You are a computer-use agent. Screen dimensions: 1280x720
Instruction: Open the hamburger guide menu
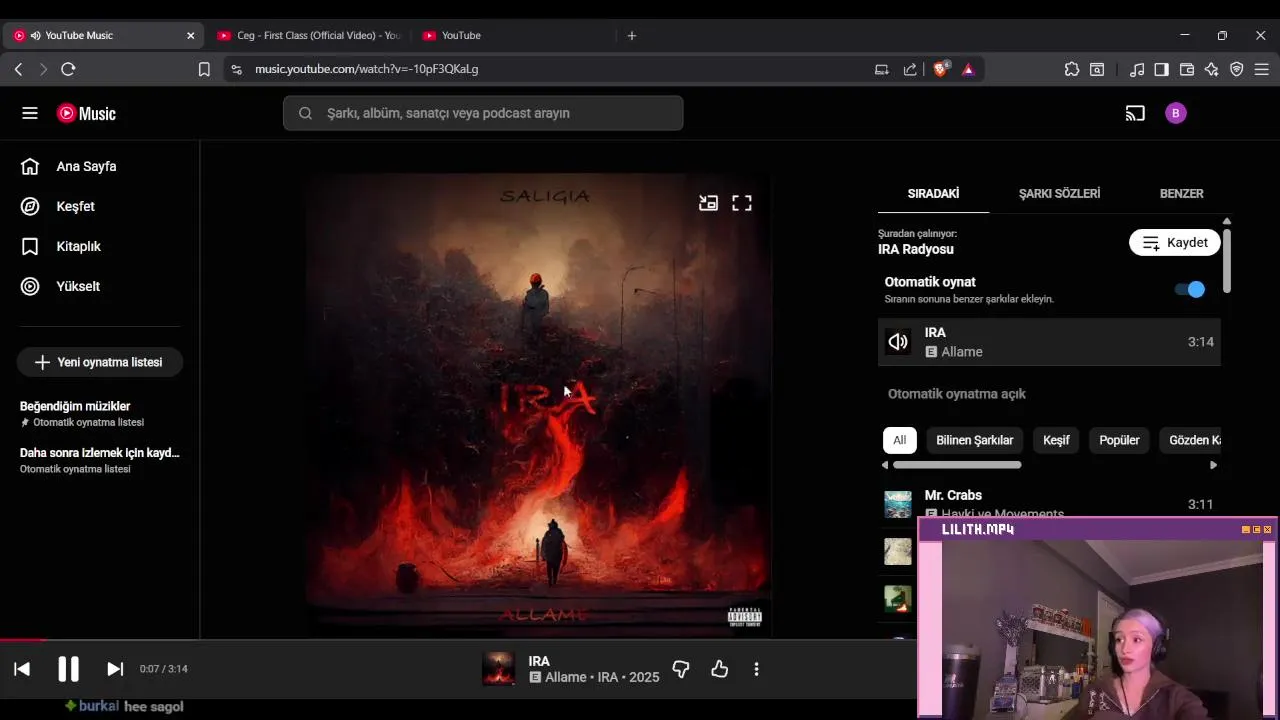(30, 113)
